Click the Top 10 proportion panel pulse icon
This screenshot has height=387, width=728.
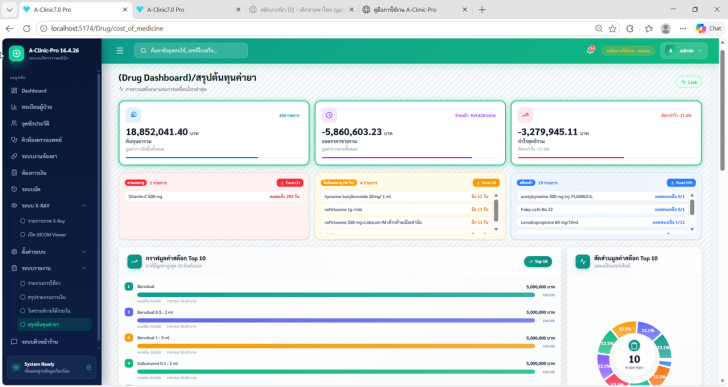(583, 262)
